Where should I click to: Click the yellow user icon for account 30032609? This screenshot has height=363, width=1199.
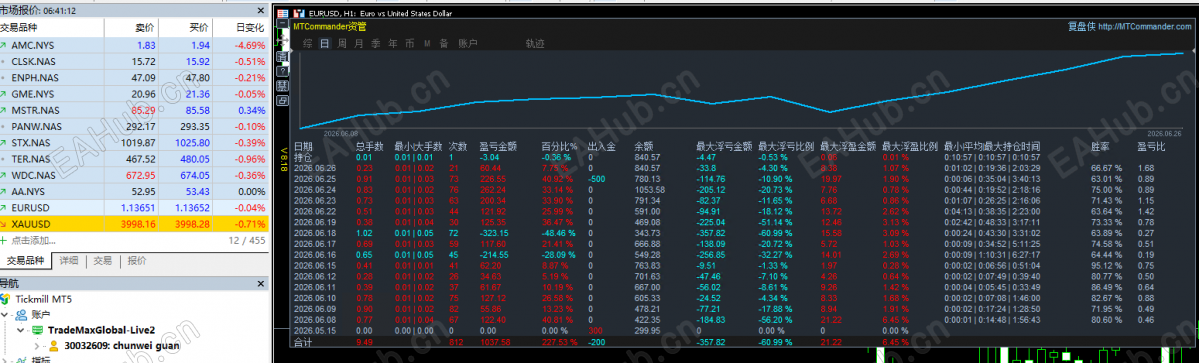(54, 345)
